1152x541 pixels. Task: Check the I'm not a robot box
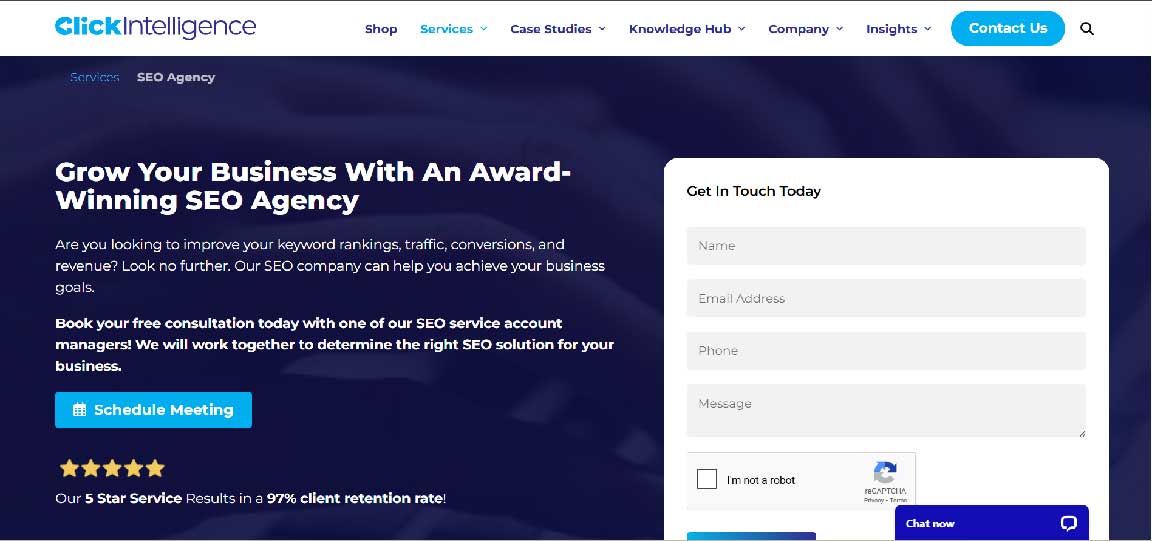pos(707,479)
